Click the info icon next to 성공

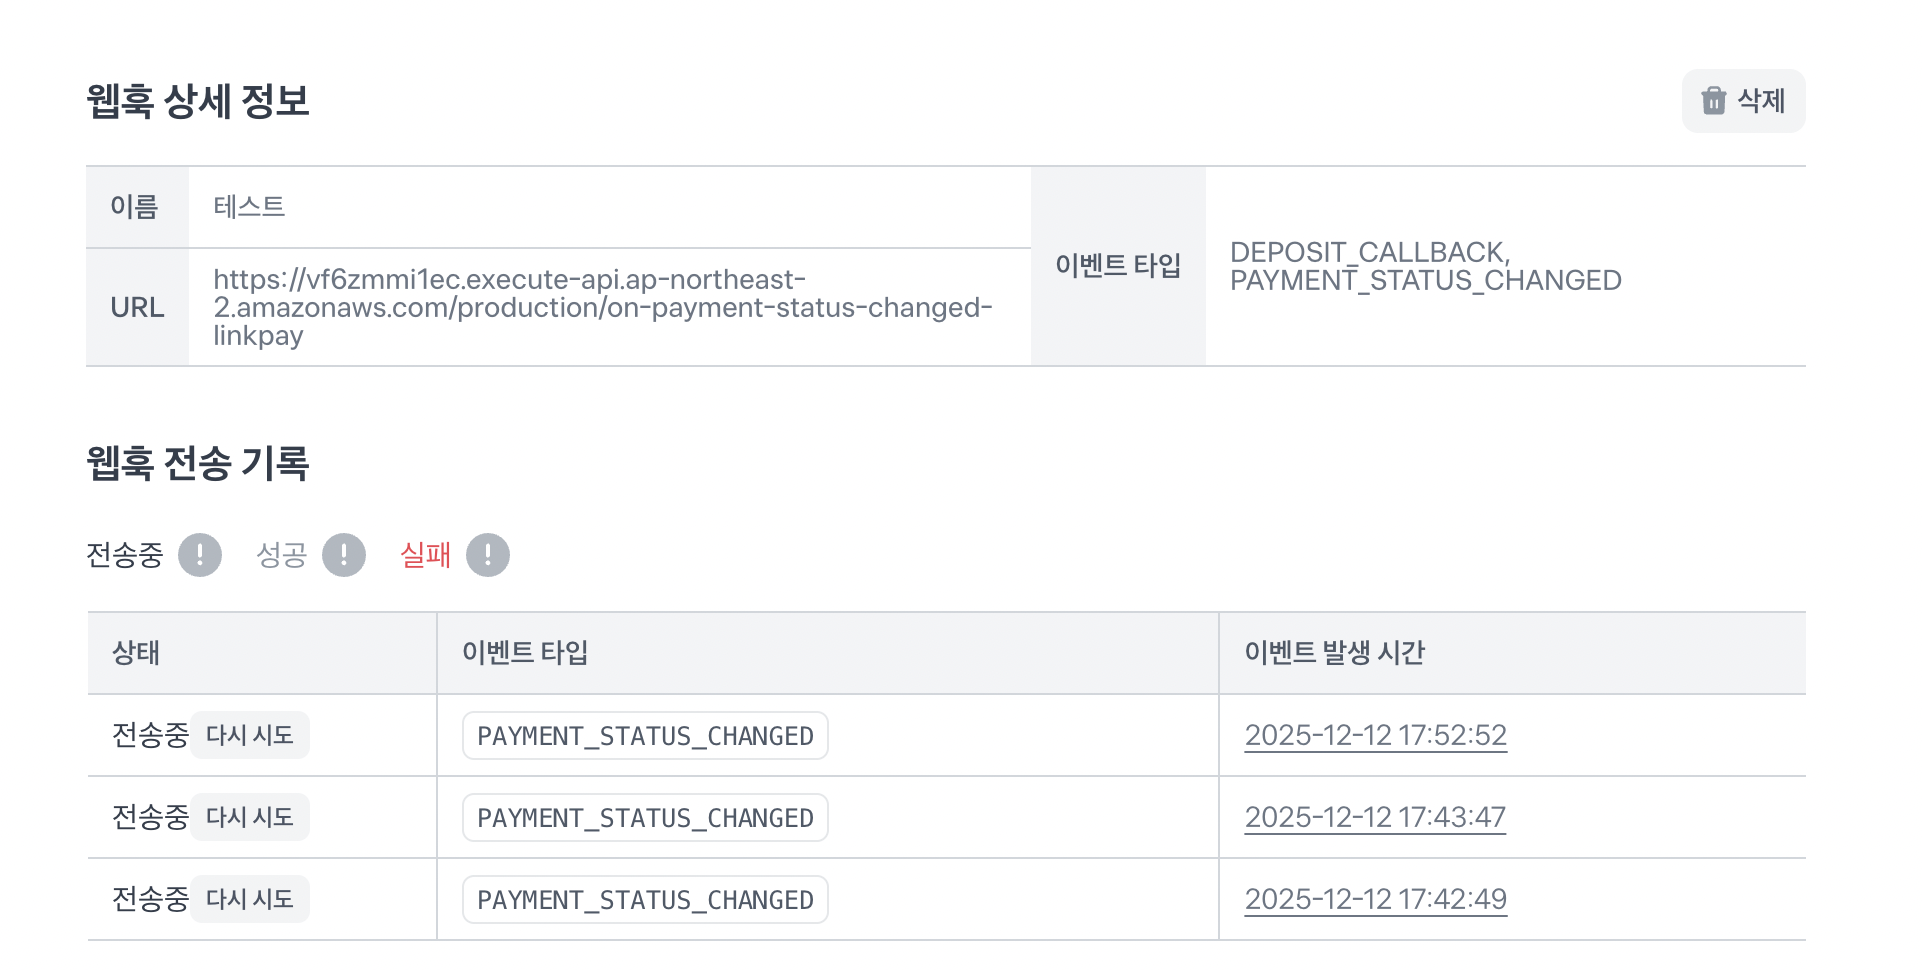(x=344, y=555)
